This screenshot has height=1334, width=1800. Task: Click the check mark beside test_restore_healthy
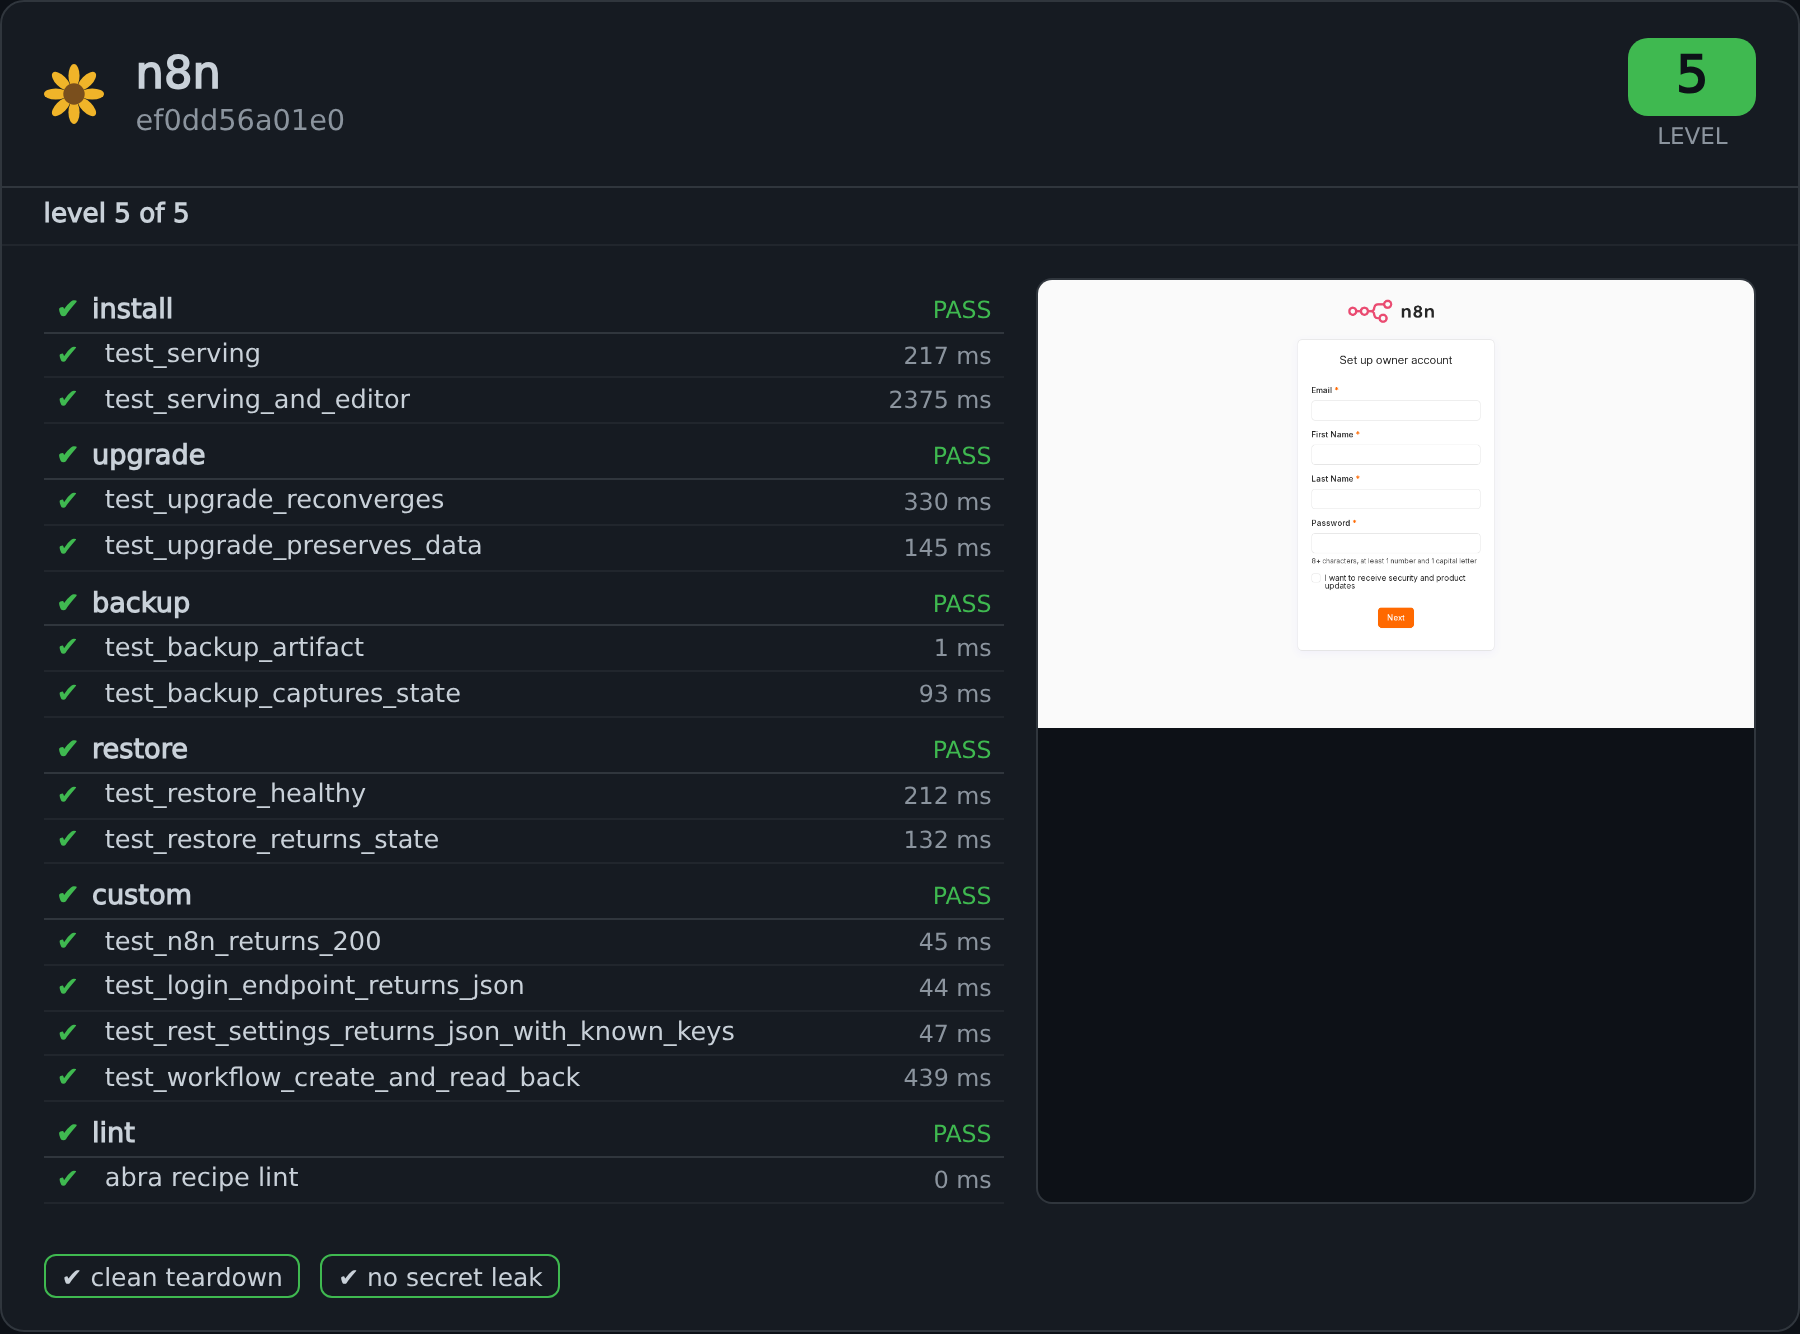pos(67,794)
